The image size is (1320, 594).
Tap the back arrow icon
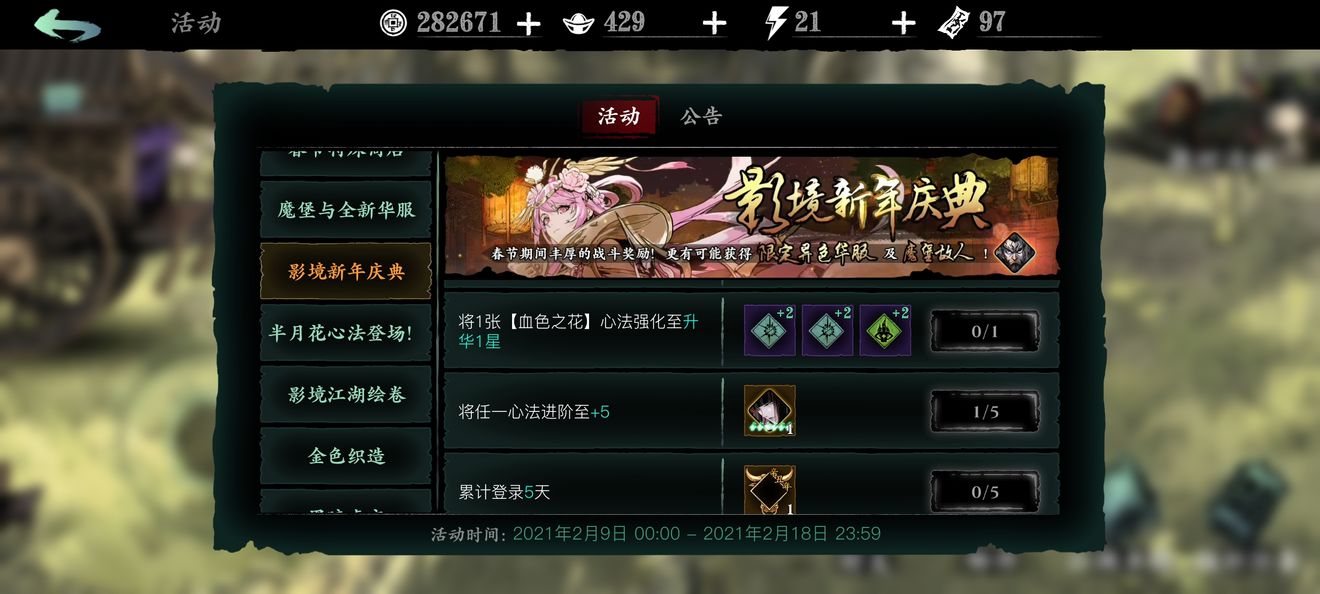tap(68, 24)
